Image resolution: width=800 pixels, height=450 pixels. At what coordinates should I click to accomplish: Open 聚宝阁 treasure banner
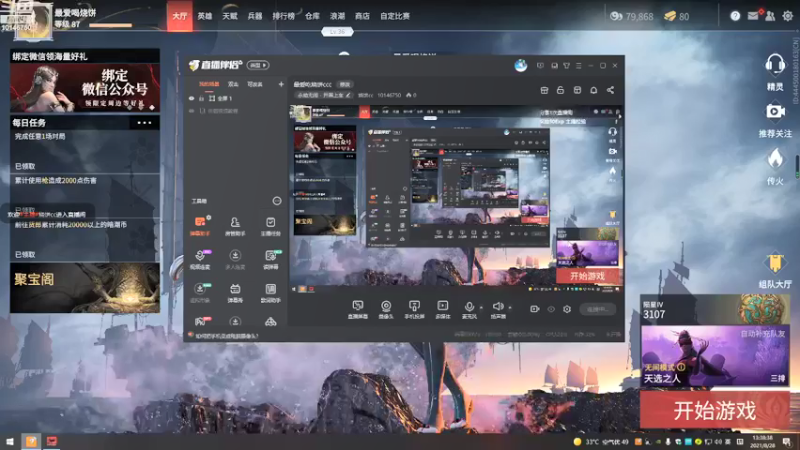(x=85, y=287)
